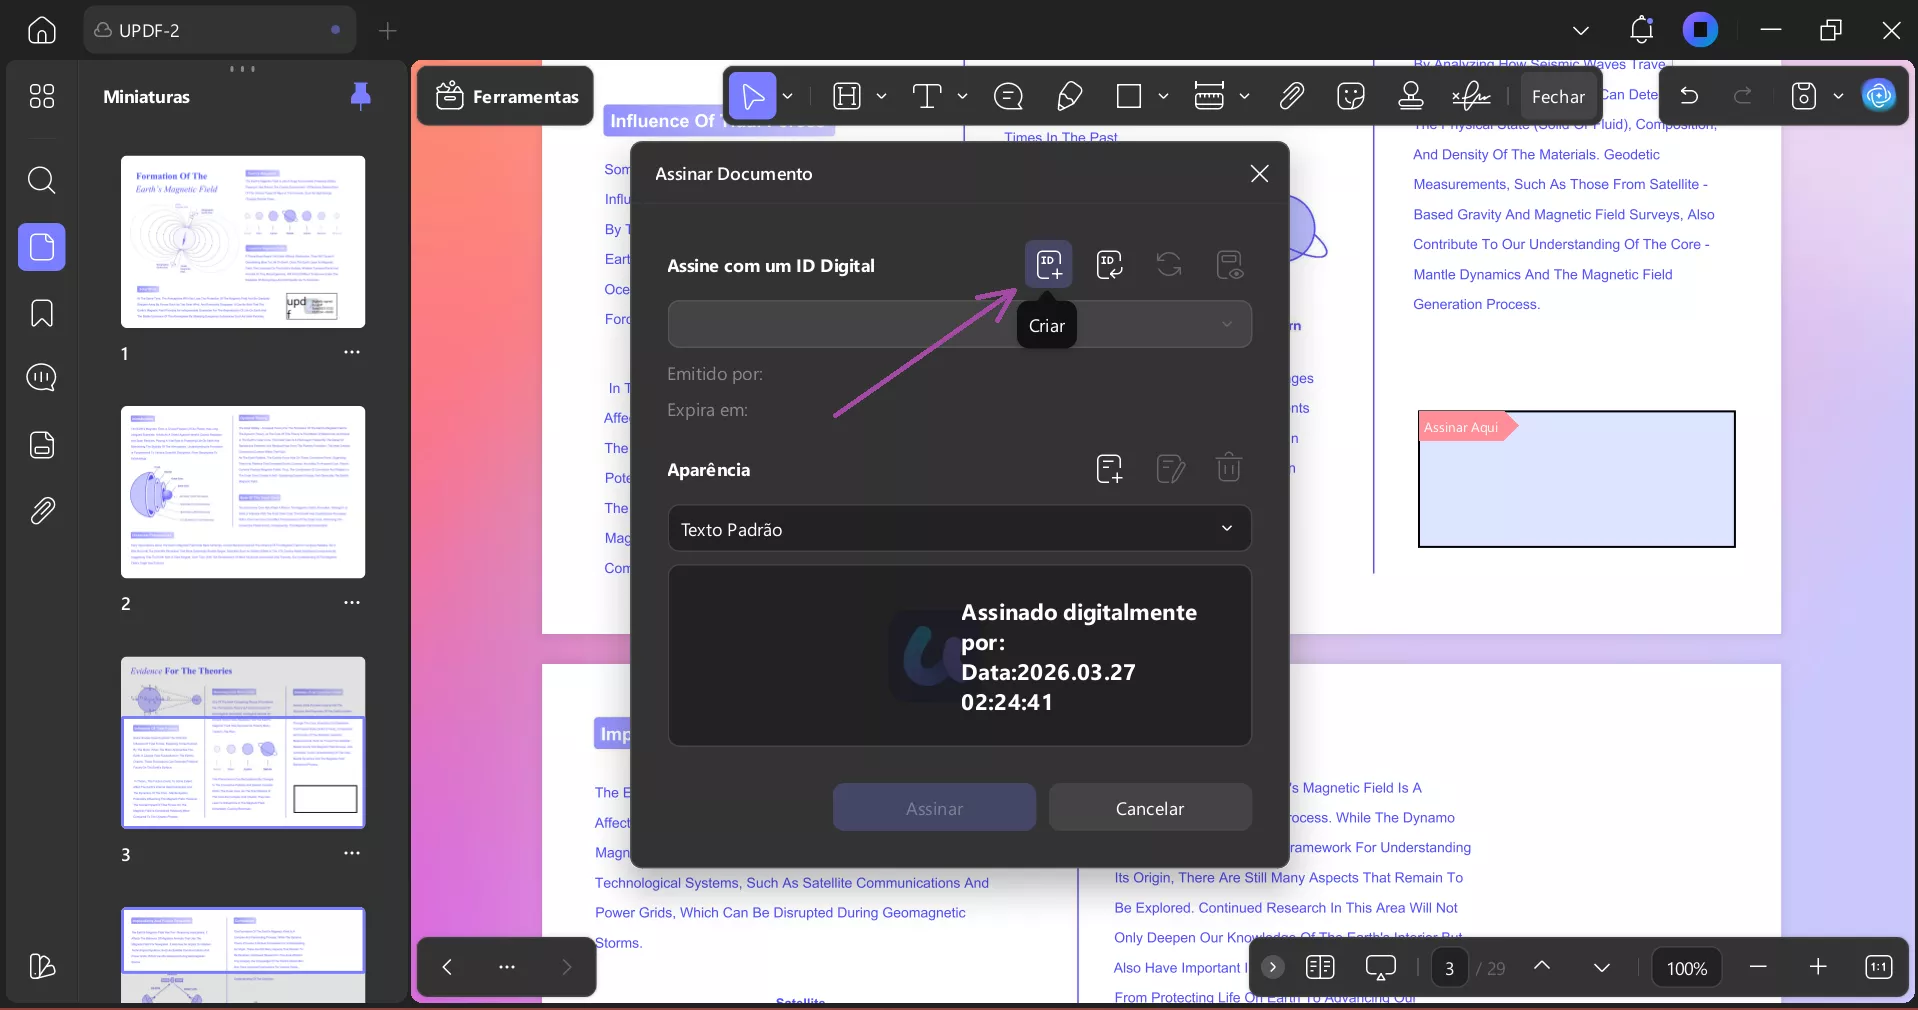Open a new tab

click(x=388, y=31)
